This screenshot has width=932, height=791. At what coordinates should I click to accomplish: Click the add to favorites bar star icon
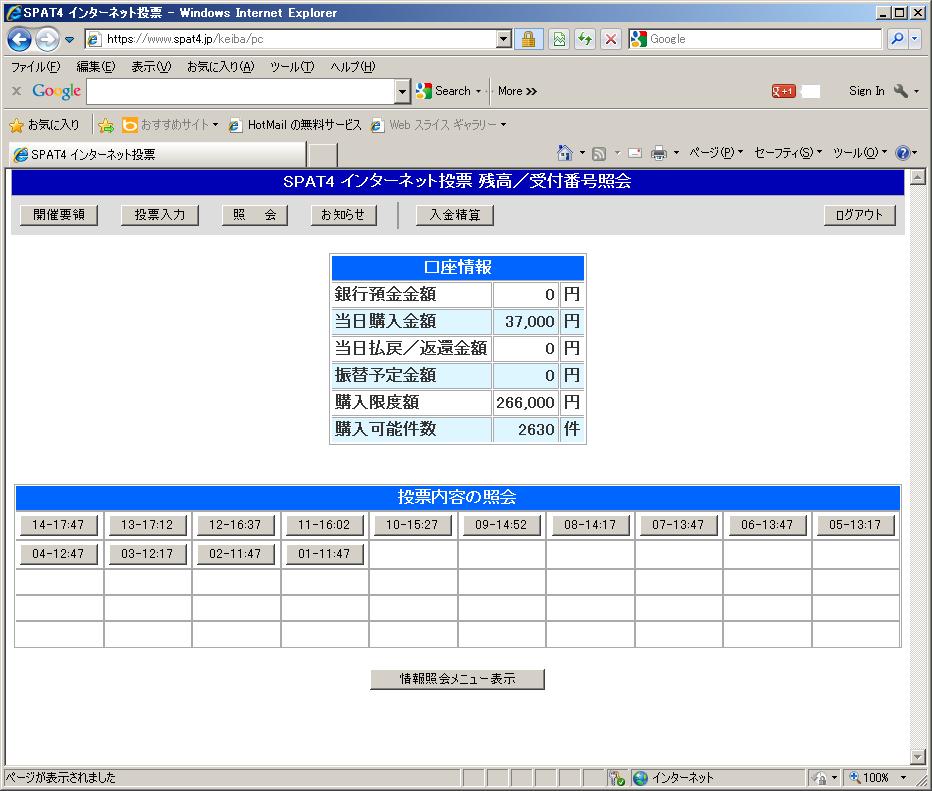(x=106, y=125)
